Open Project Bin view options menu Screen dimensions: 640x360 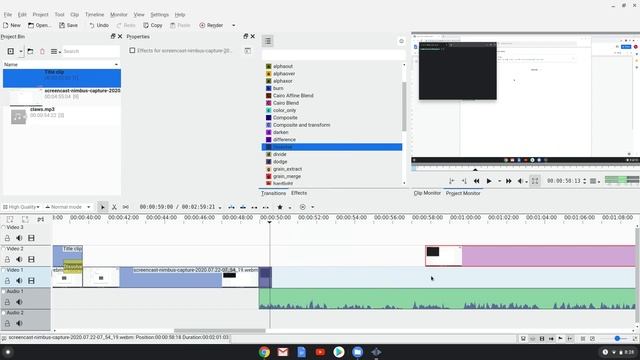(56, 51)
